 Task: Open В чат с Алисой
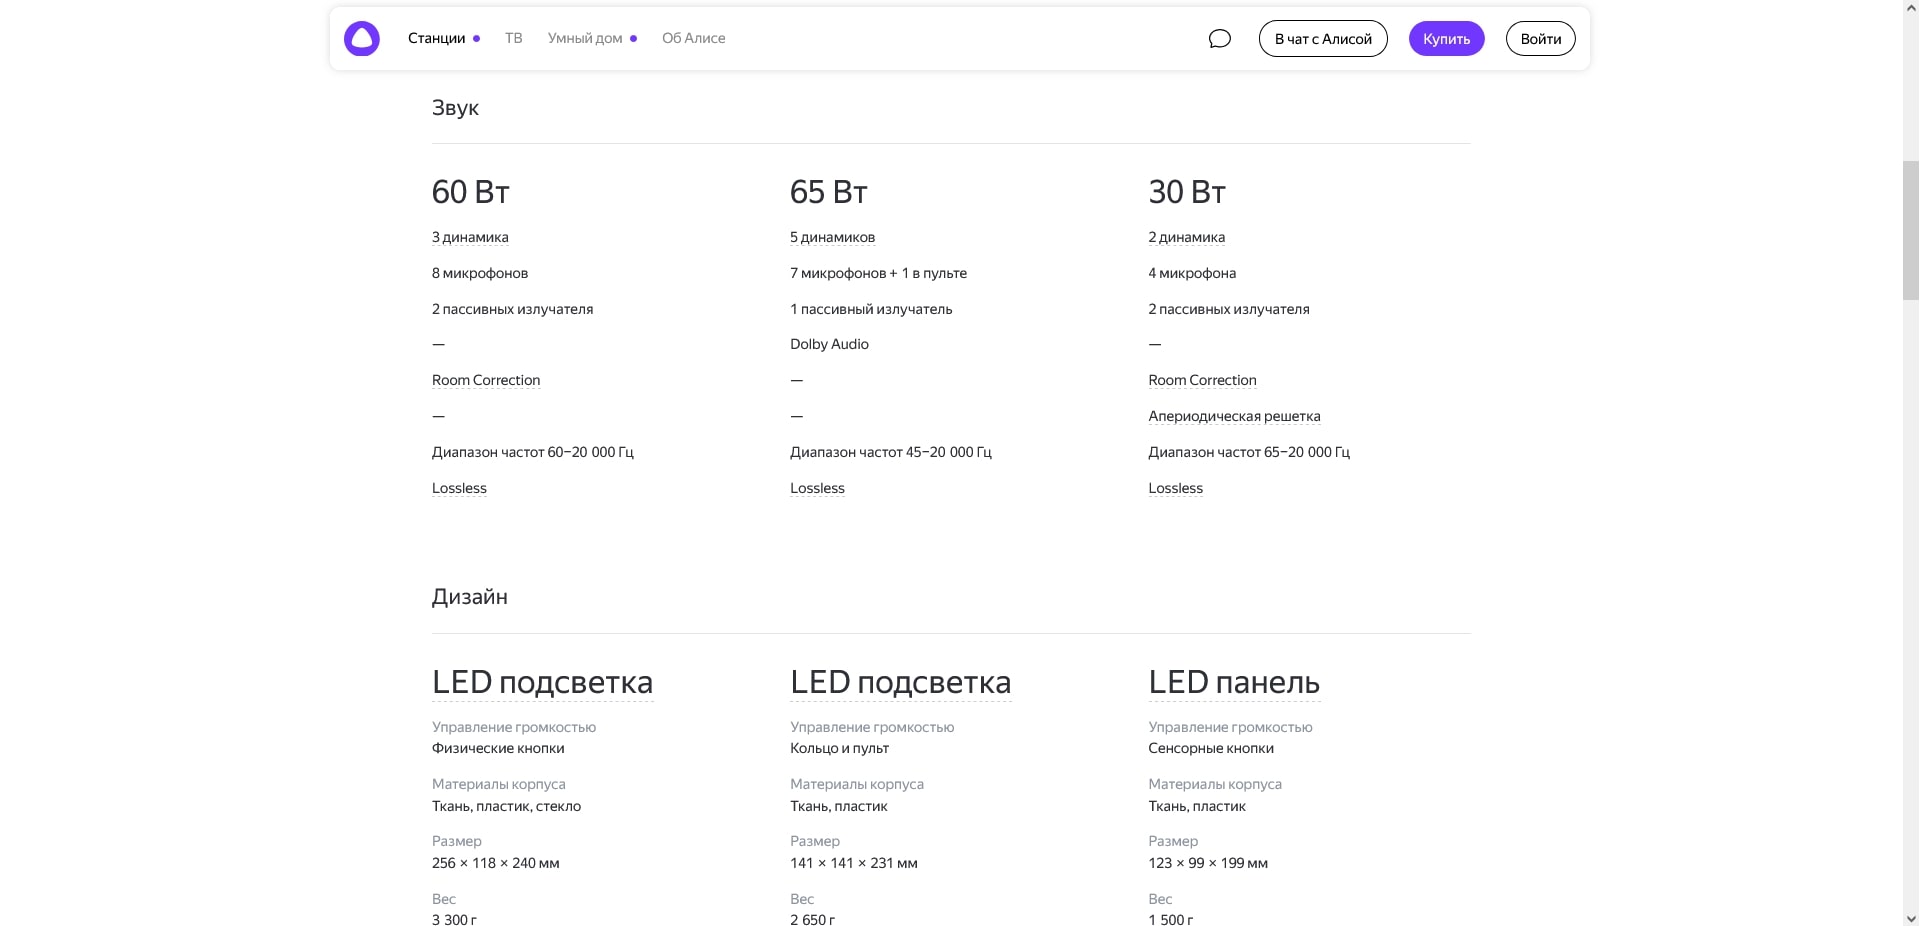pyautogui.click(x=1322, y=38)
